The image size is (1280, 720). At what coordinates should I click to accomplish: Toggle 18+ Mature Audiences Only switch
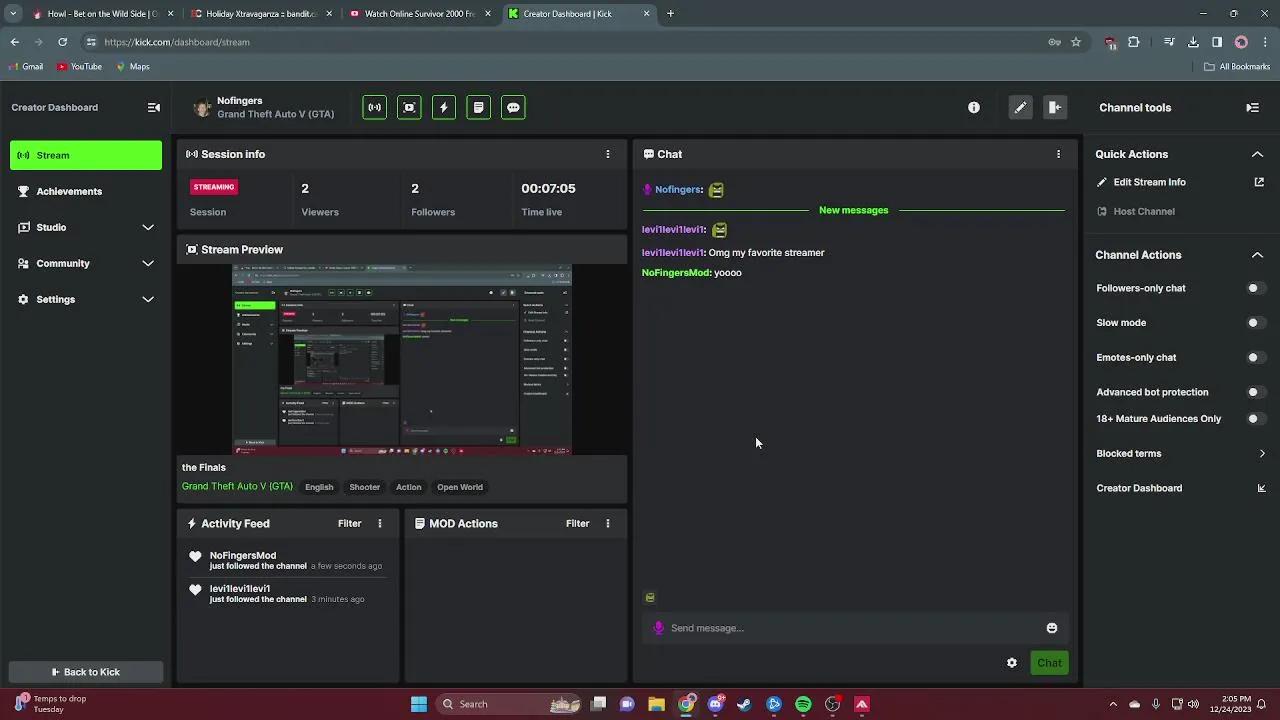point(1256,419)
